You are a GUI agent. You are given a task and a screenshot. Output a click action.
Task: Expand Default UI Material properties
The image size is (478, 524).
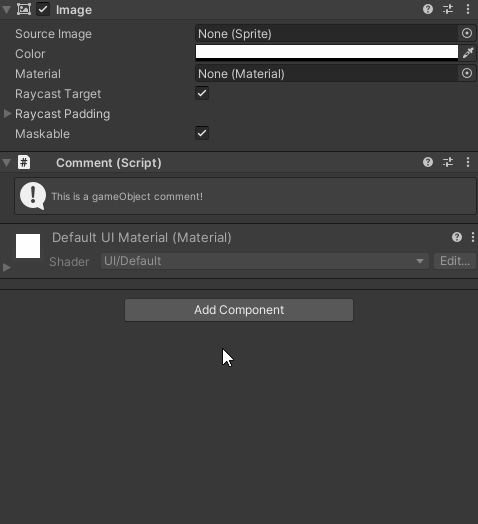point(7,267)
